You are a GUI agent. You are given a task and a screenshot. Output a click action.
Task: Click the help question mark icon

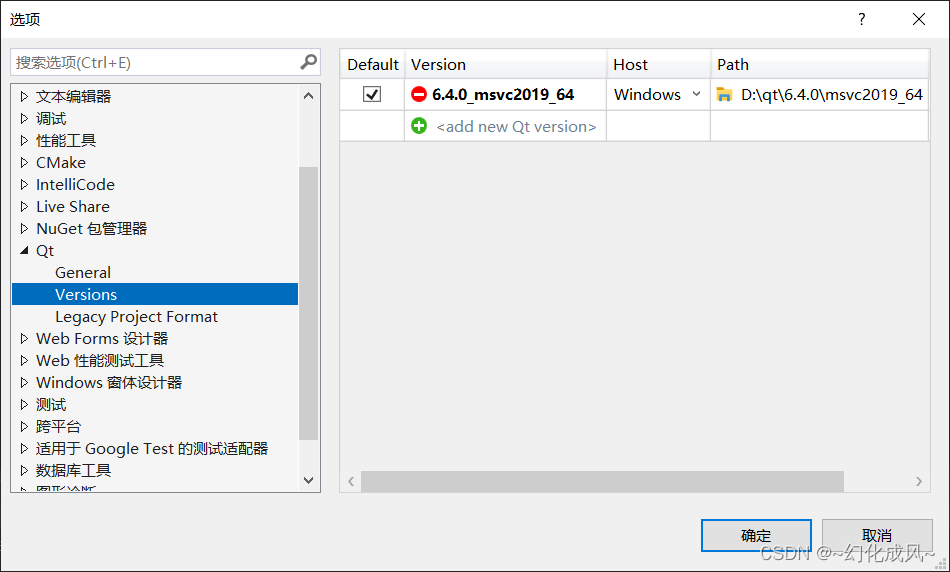click(861, 19)
